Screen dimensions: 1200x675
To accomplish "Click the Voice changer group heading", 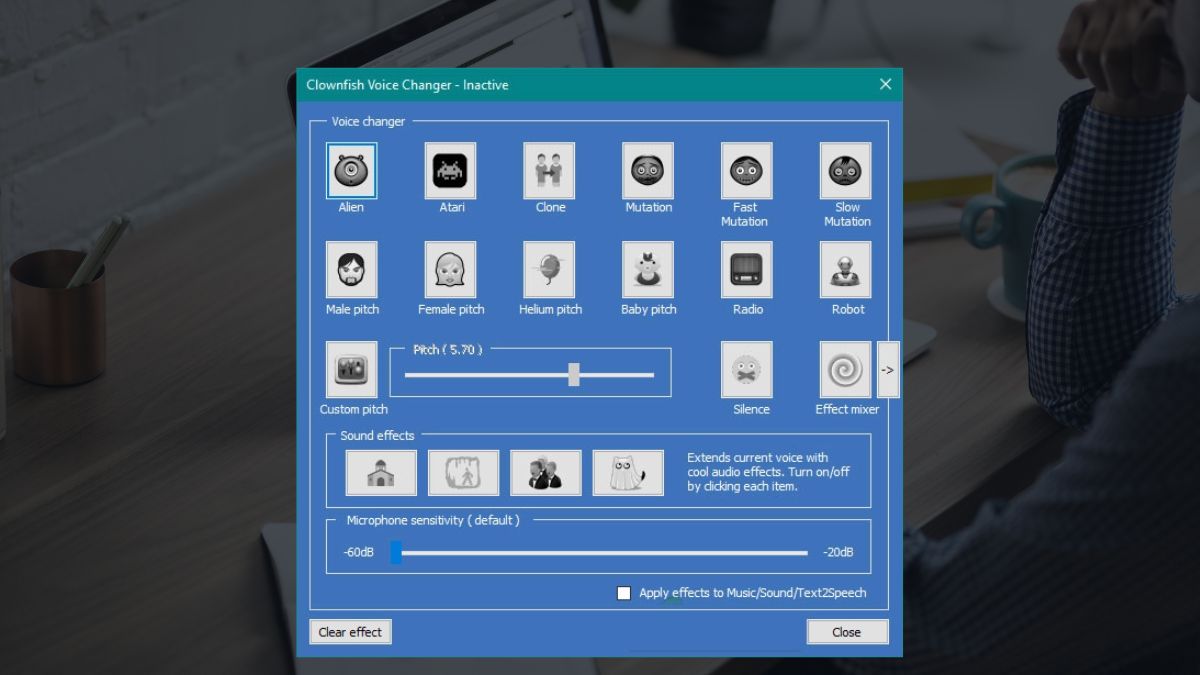I will pyautogui.click(x=369, y=122).
